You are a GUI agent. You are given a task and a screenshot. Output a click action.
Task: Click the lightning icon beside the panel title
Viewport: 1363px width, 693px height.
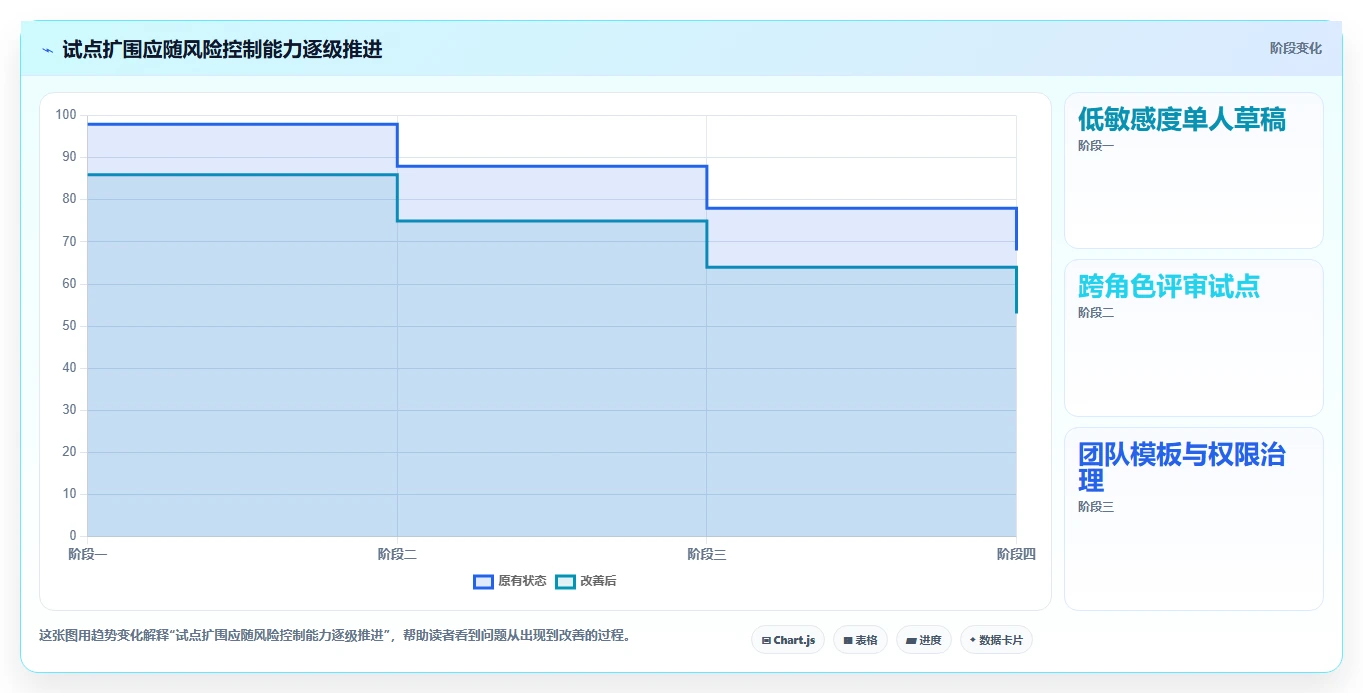47,50
